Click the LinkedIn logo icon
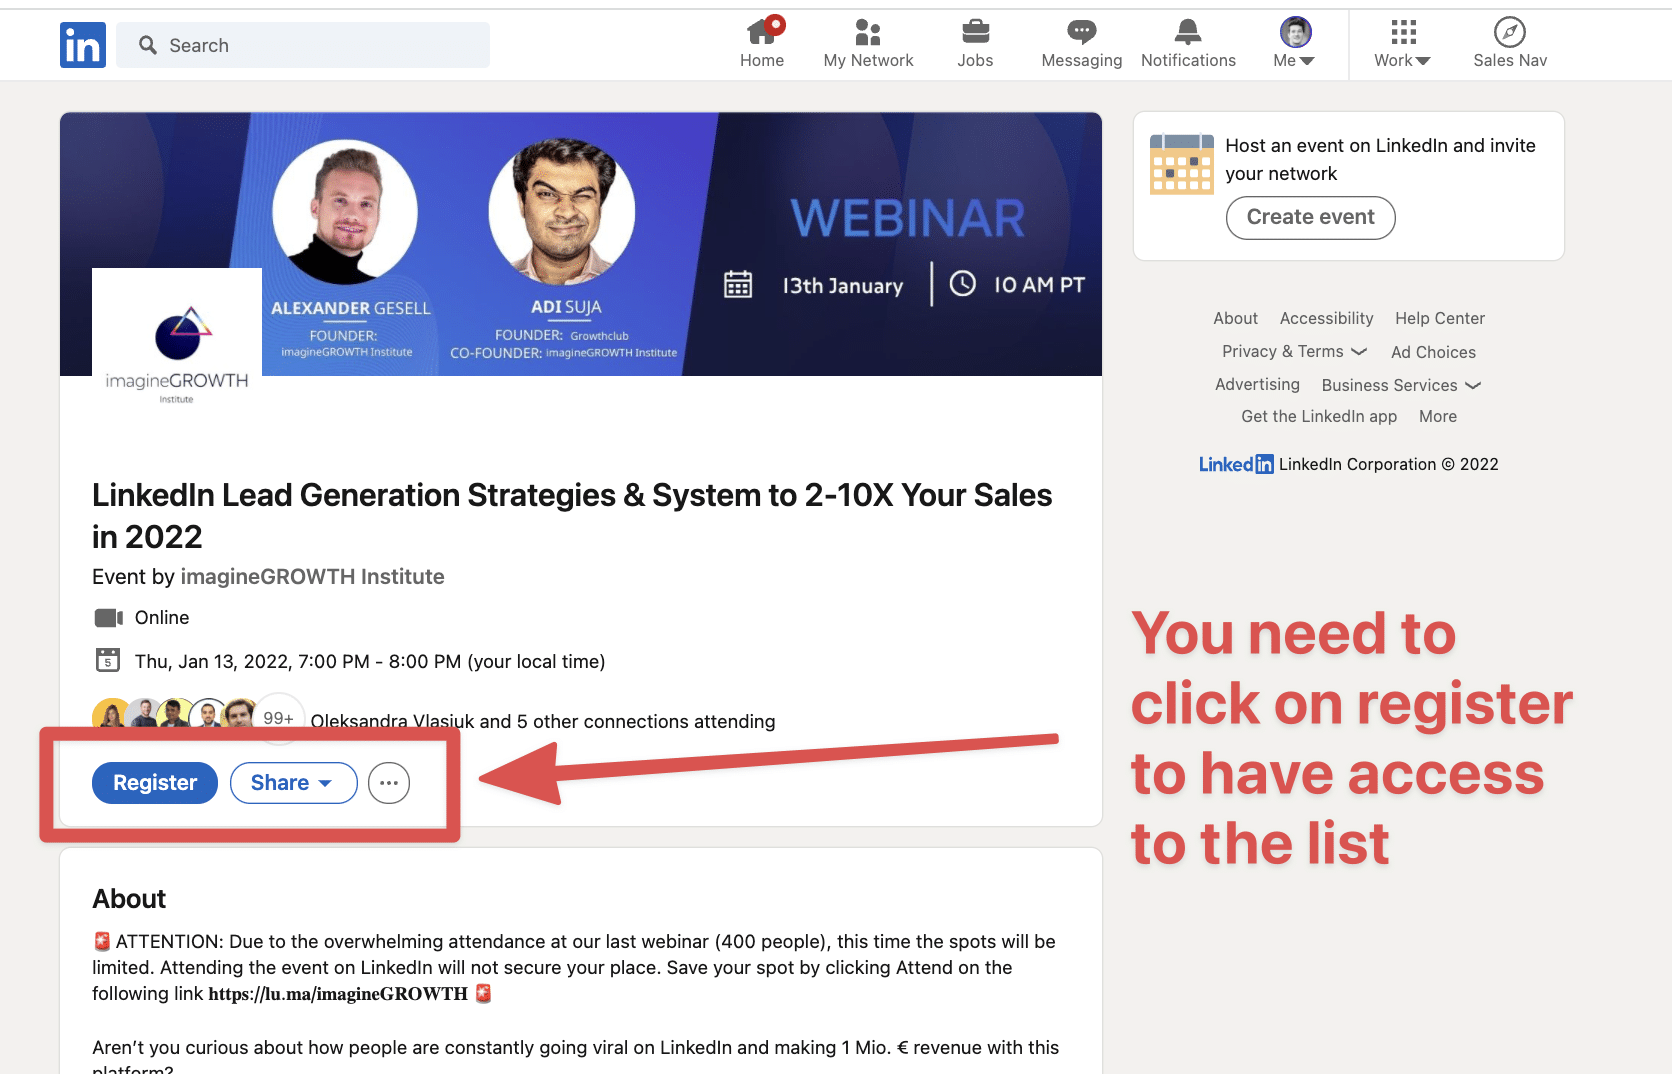Viewport: 1672px width, 1074px height. pyautogui.click(x=83, y=45)
